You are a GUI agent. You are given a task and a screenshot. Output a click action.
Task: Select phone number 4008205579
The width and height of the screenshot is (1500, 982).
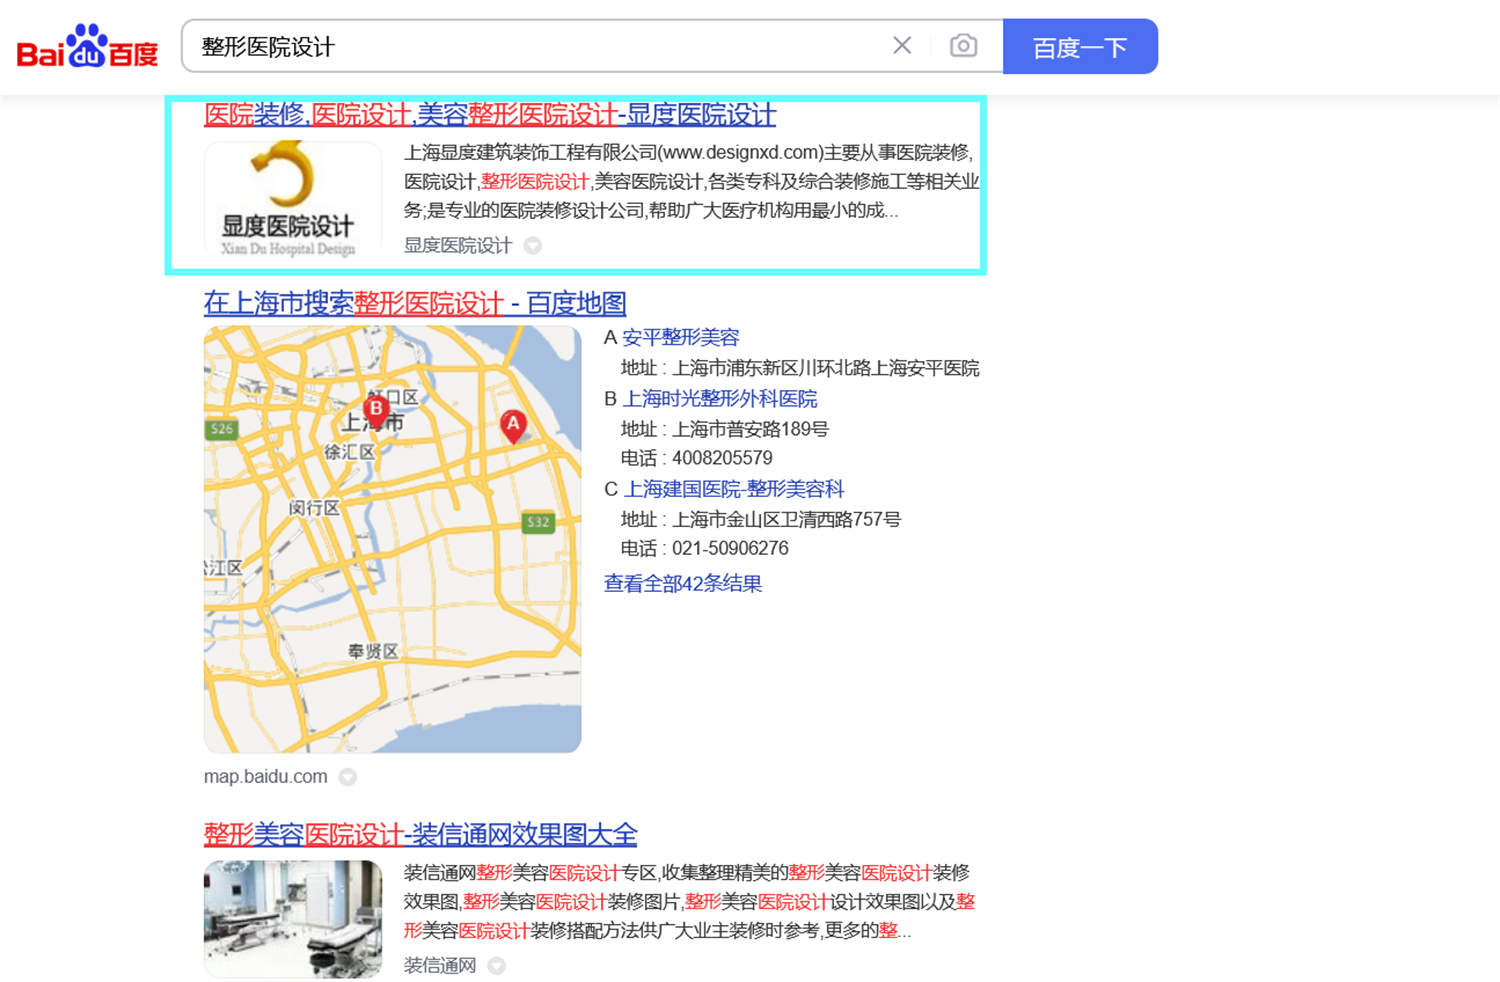click(722, 458)
